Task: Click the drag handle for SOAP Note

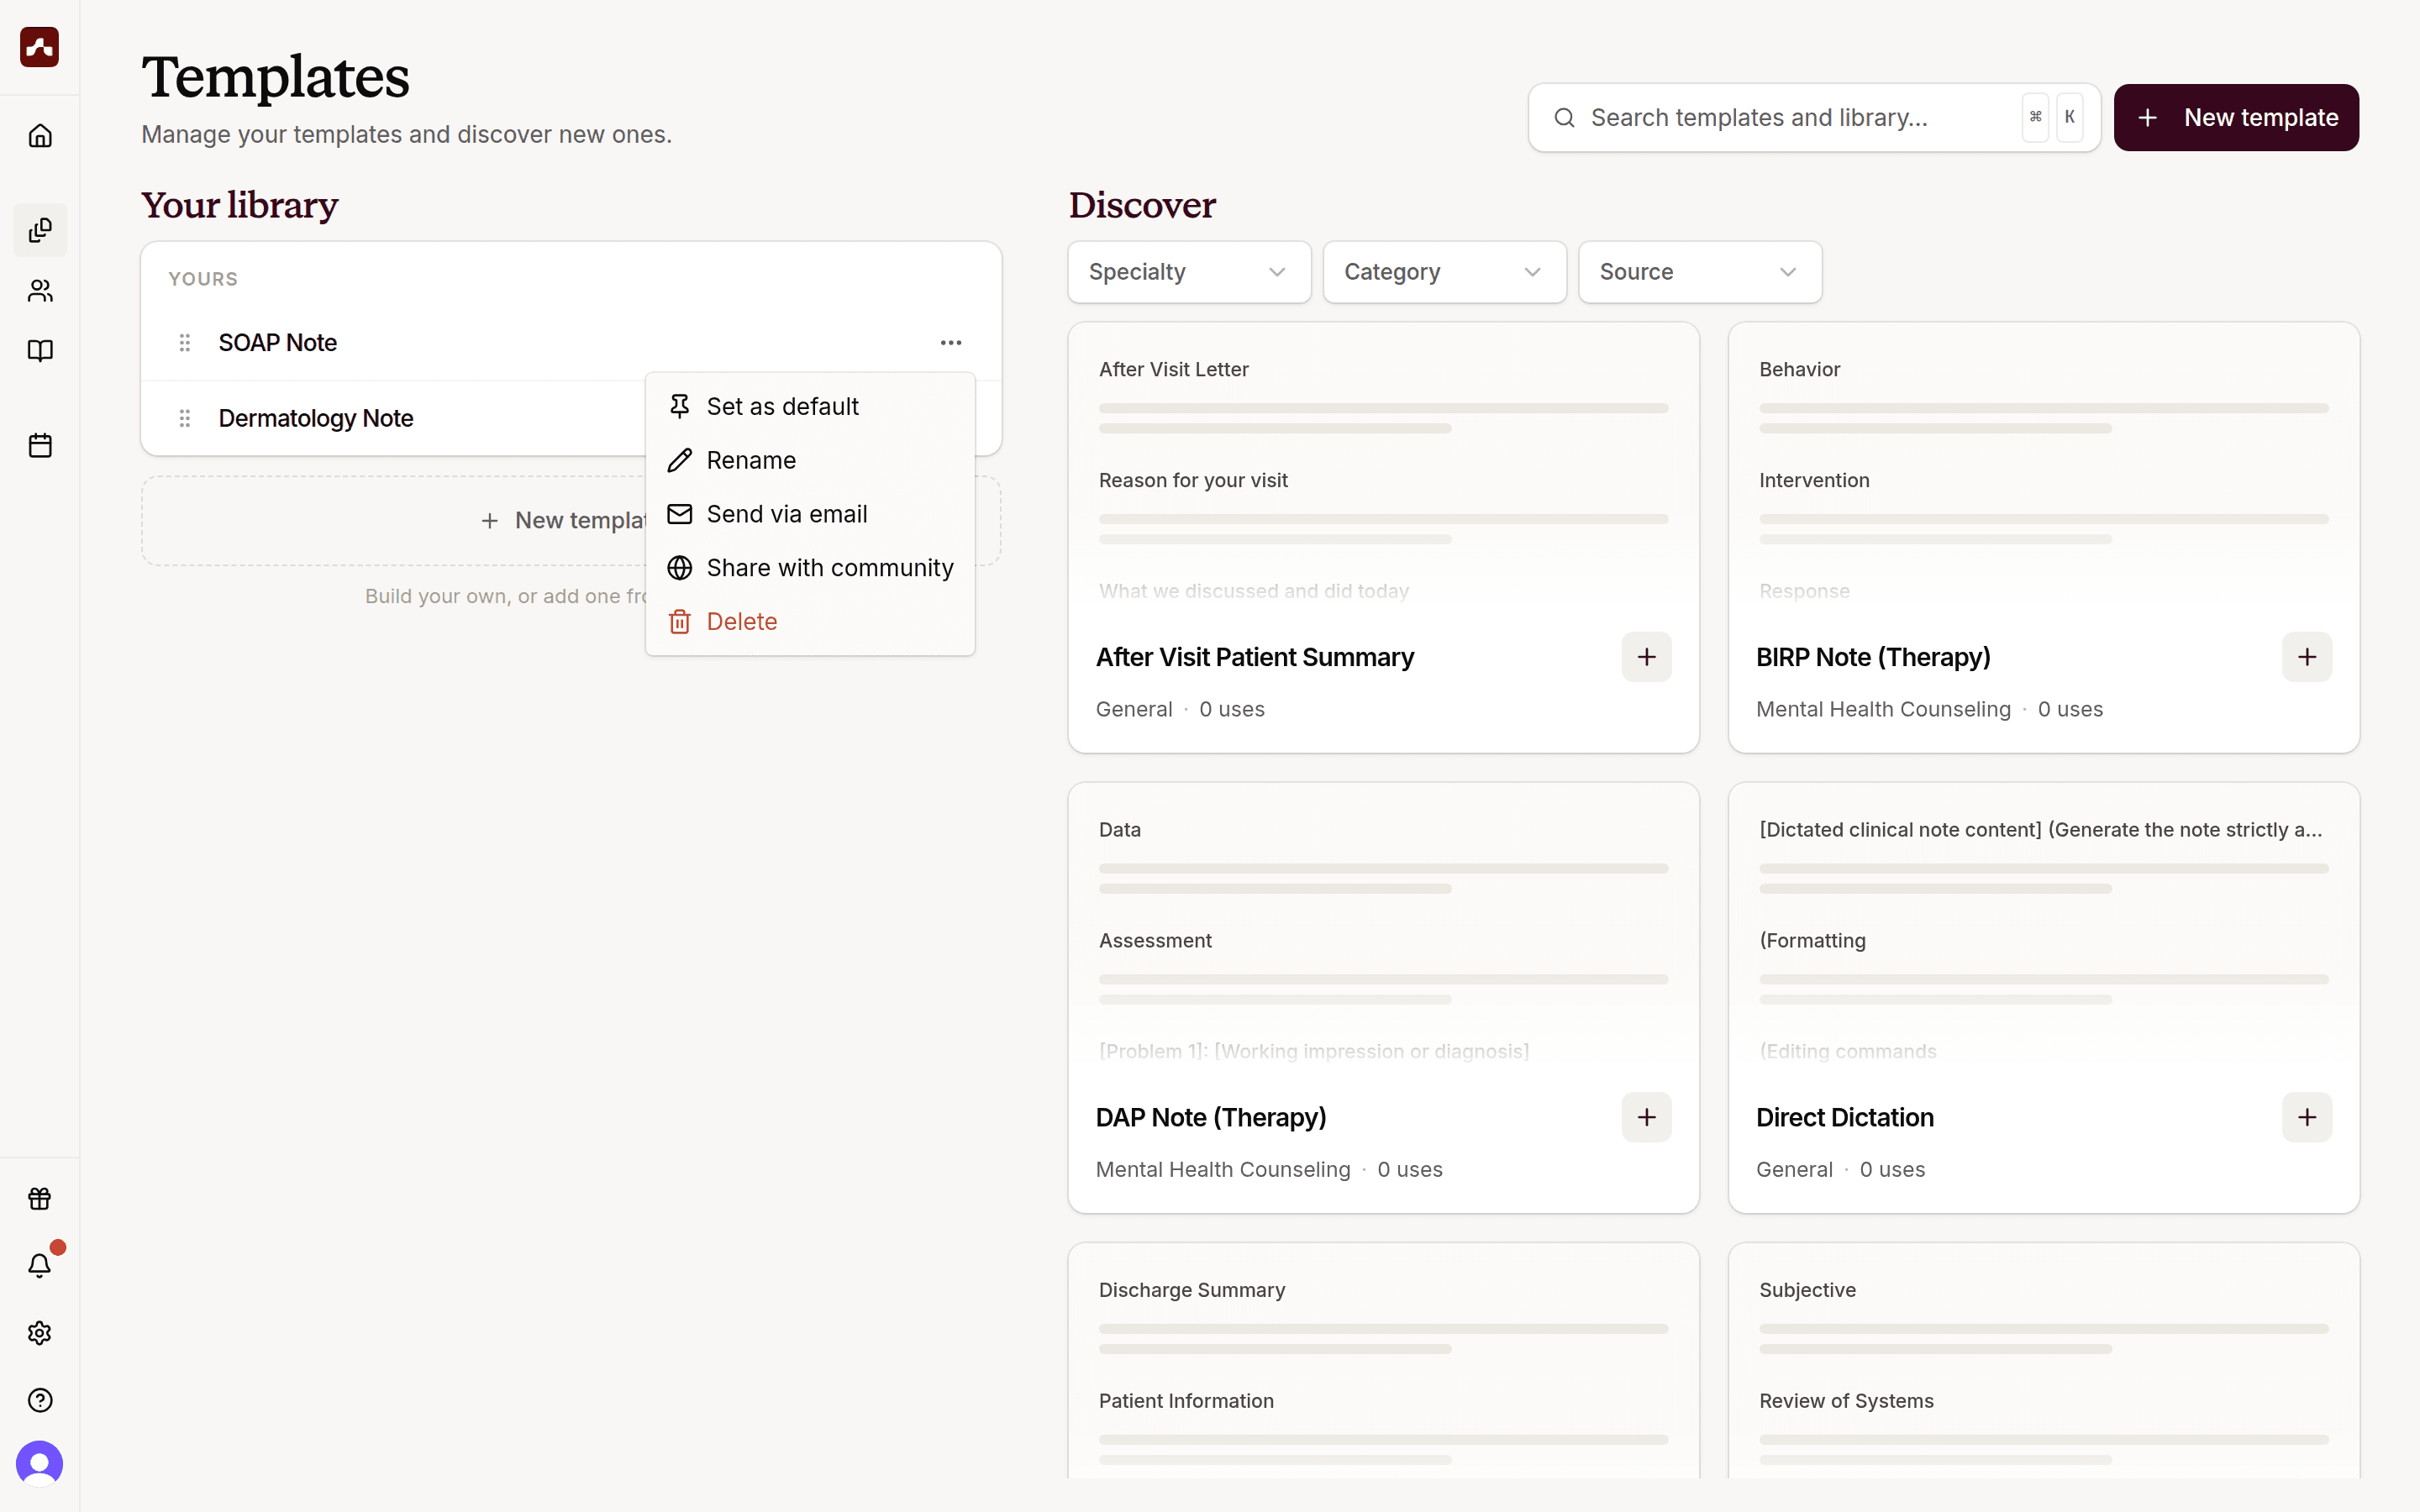Action: click(x=185, y=343)
